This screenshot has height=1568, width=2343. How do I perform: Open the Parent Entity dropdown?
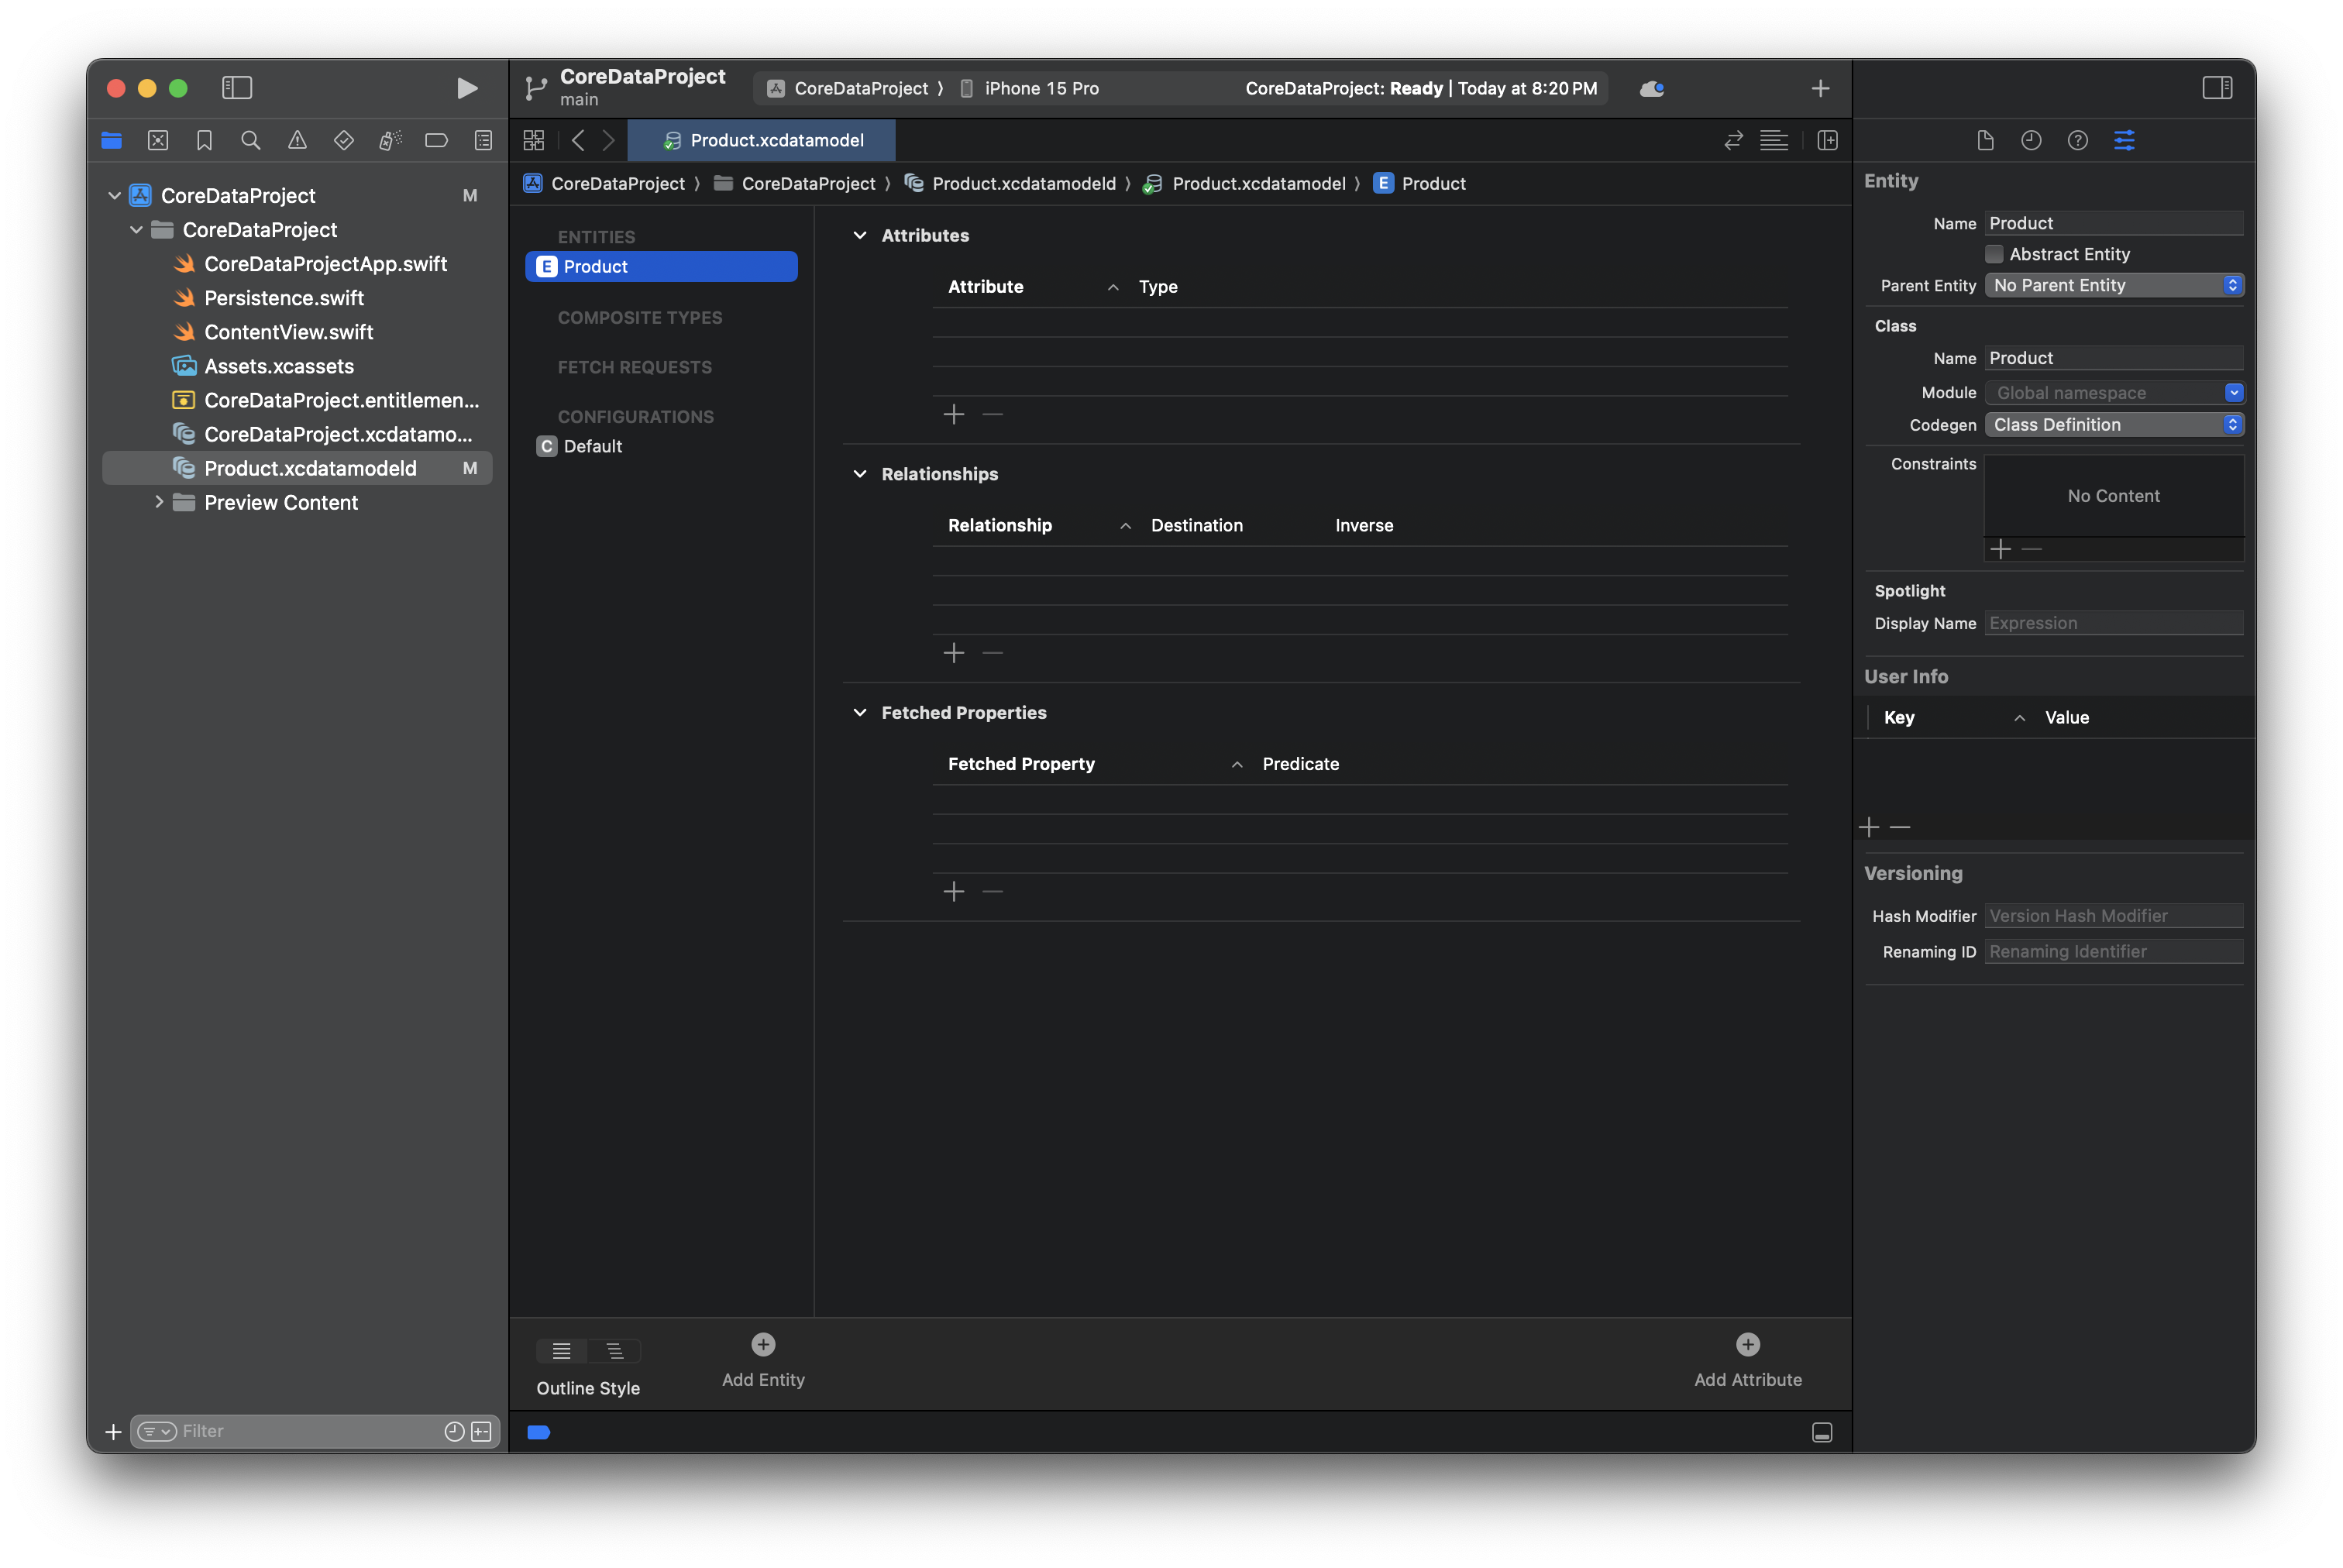pyautogui.click(x=2113, y=286)
